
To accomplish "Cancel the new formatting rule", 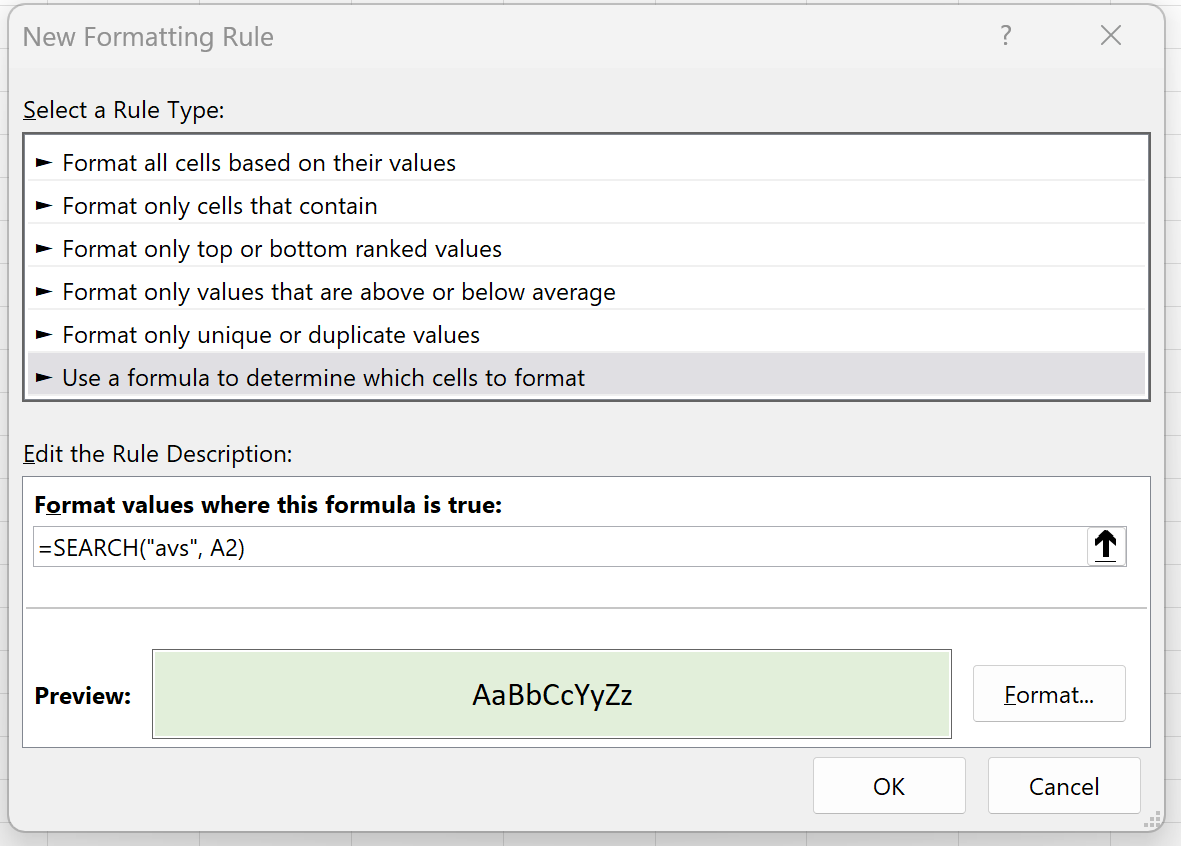I will (x=1064, y=786).
